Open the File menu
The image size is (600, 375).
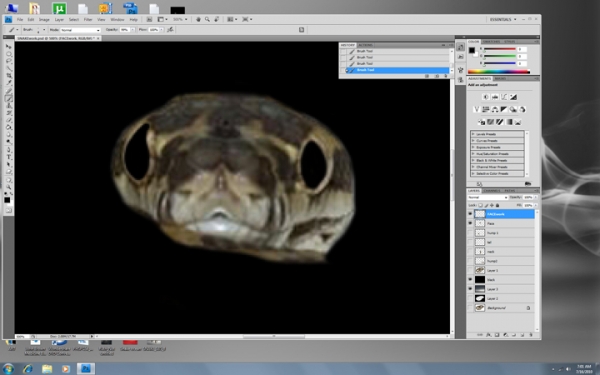point(20,19)
